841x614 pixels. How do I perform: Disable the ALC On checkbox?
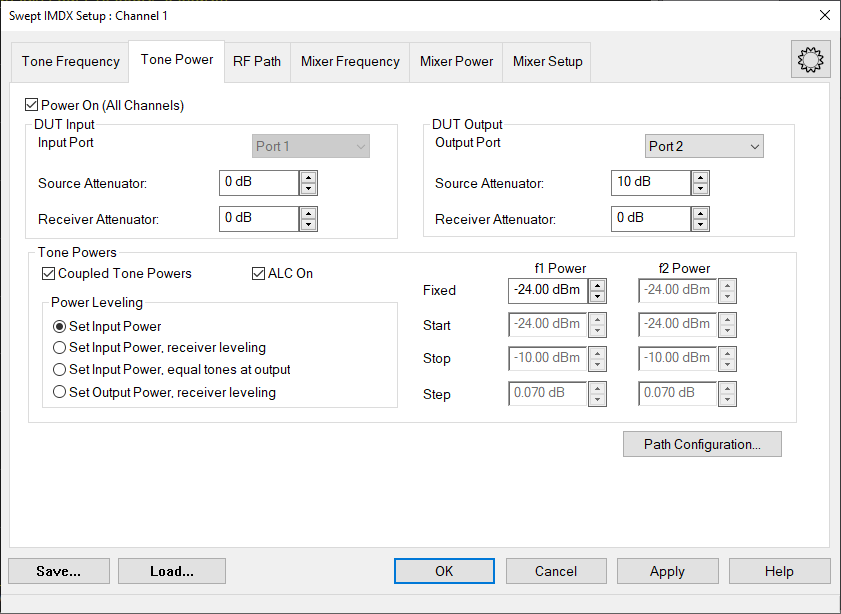pyautogui.click(x=259, y=273)
